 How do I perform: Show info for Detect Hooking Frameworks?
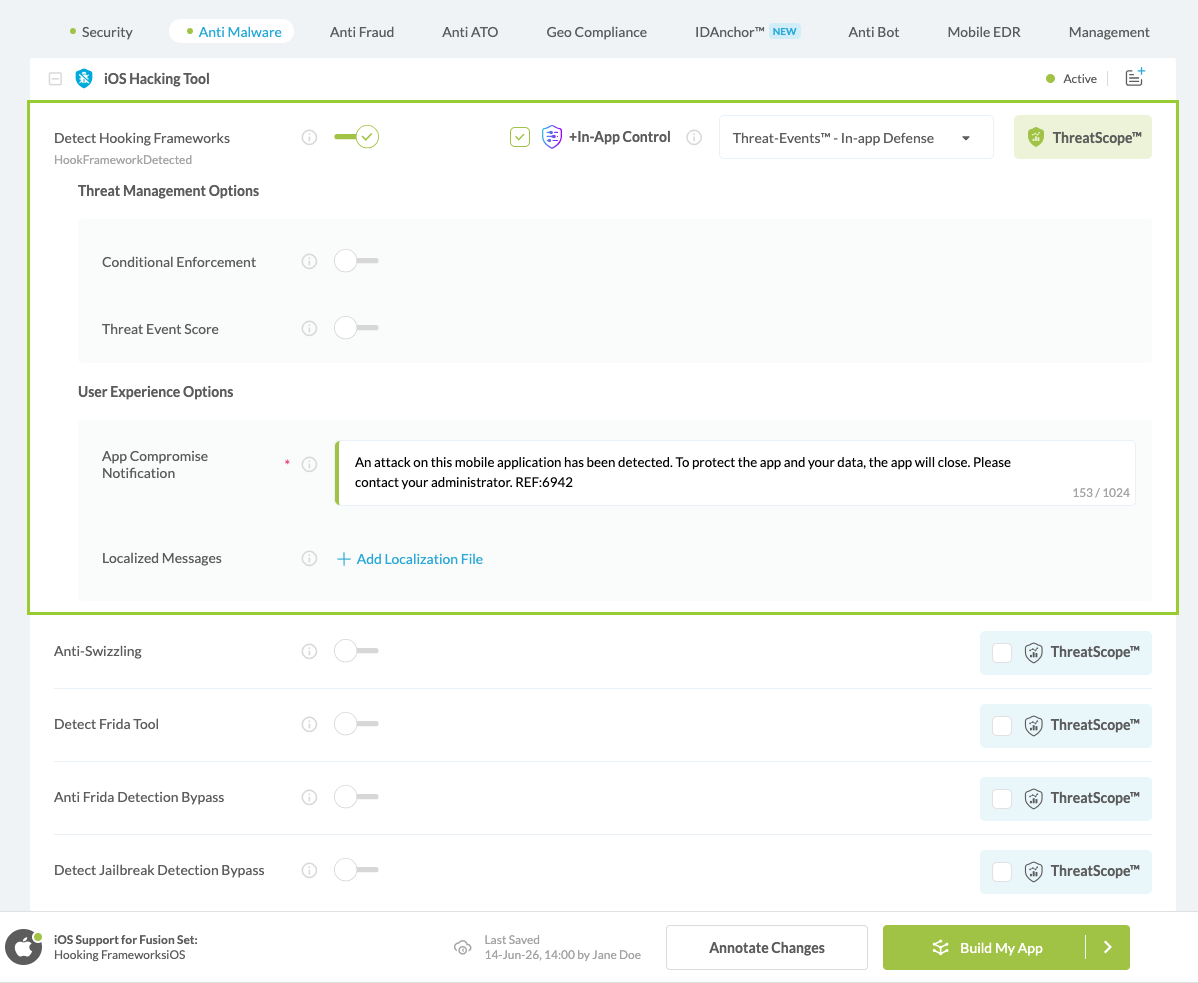tap(309, 137)
